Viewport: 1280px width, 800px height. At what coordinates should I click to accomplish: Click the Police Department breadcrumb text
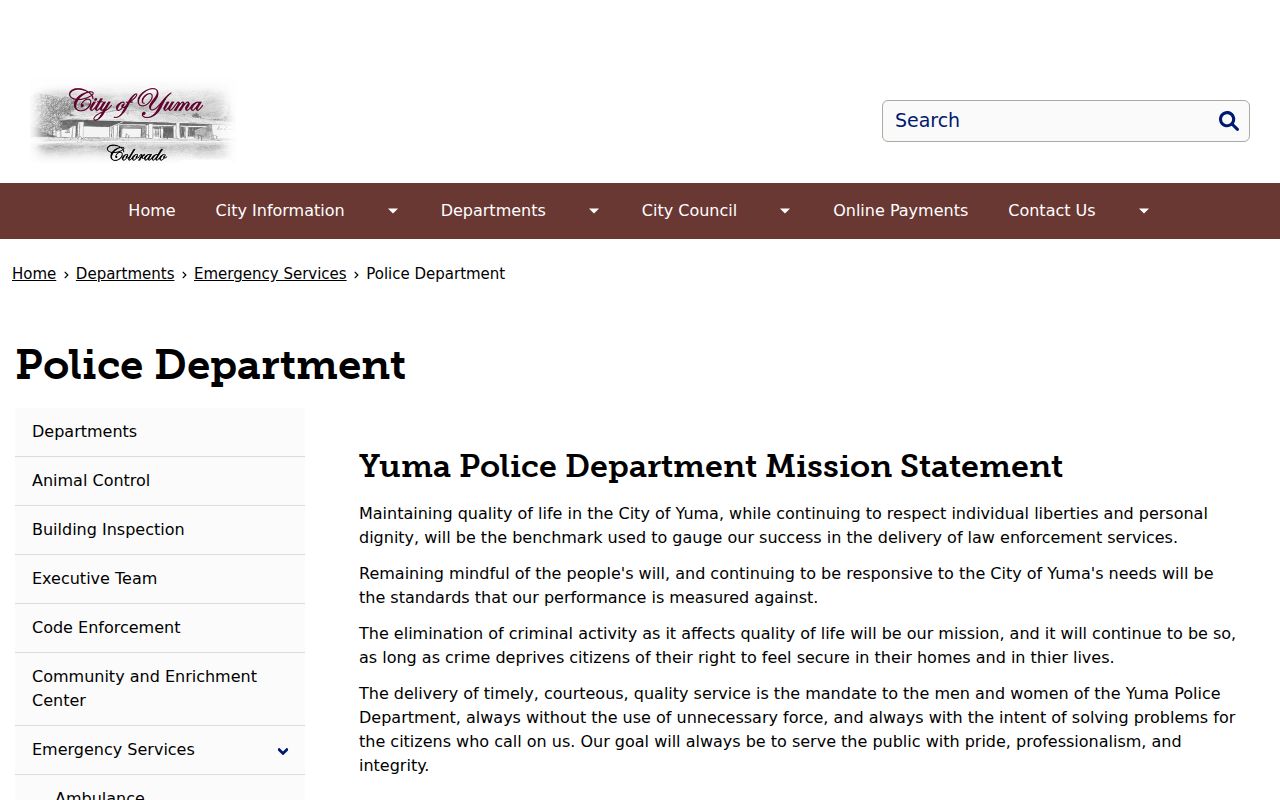tap(435, 274)
